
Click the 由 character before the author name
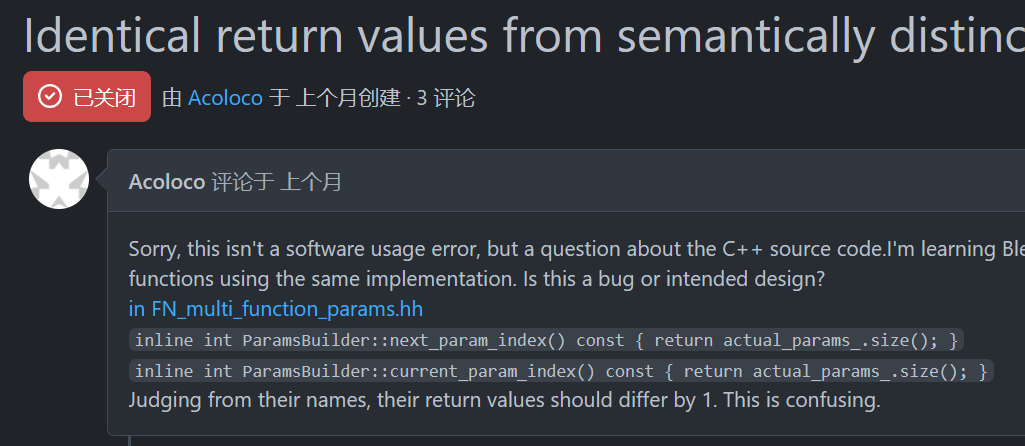click(x=172, y=97)
